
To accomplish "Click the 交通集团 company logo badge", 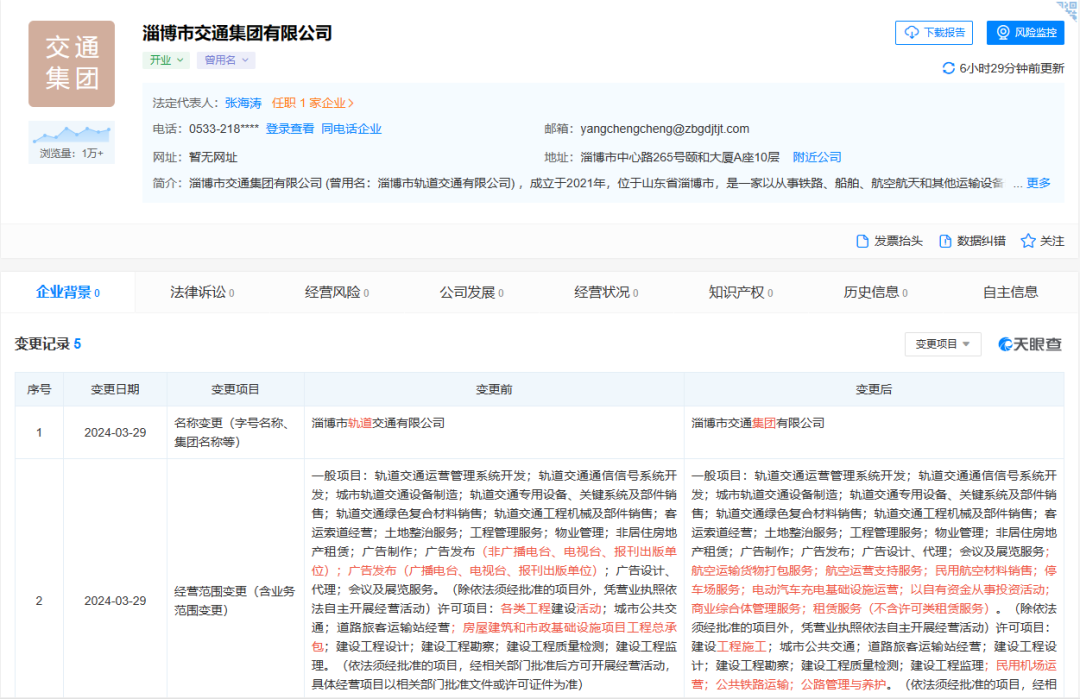I will (x=71, y=63).
